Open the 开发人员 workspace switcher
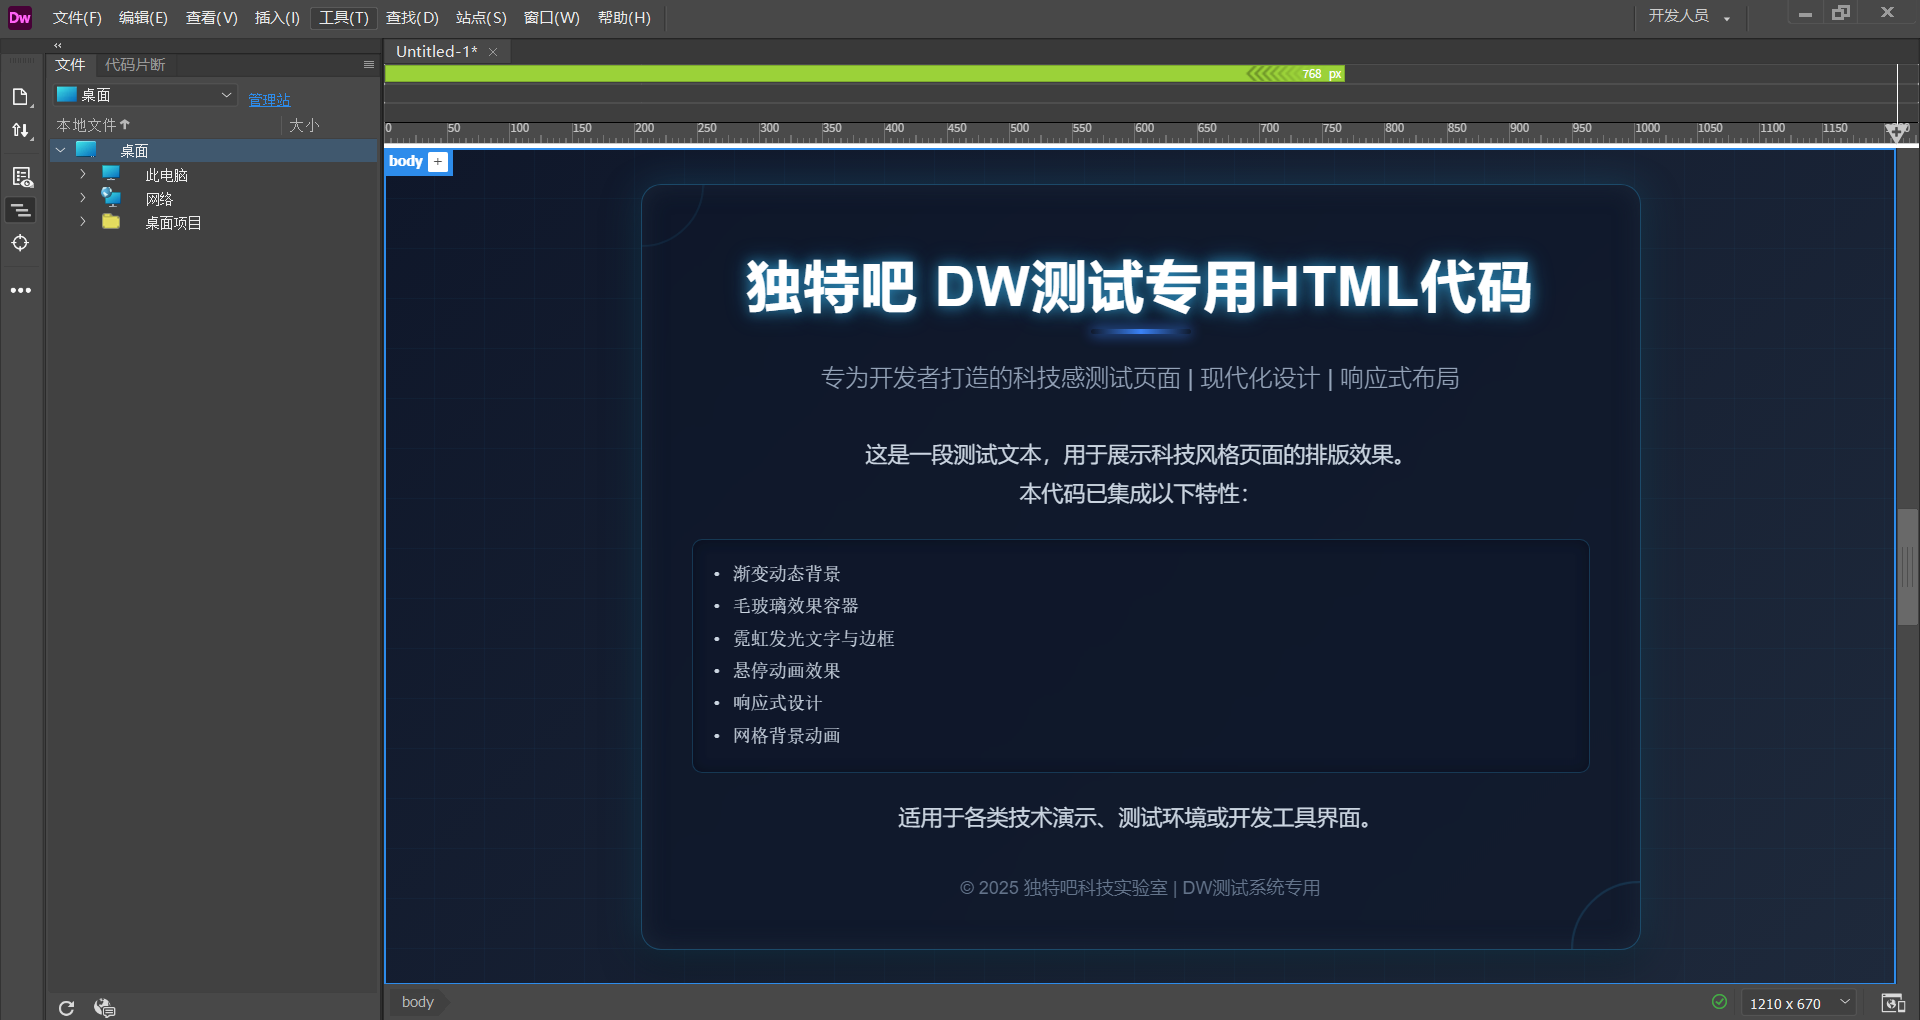The width and height of the screenshot is (1920, 1020). point(1688,16)
